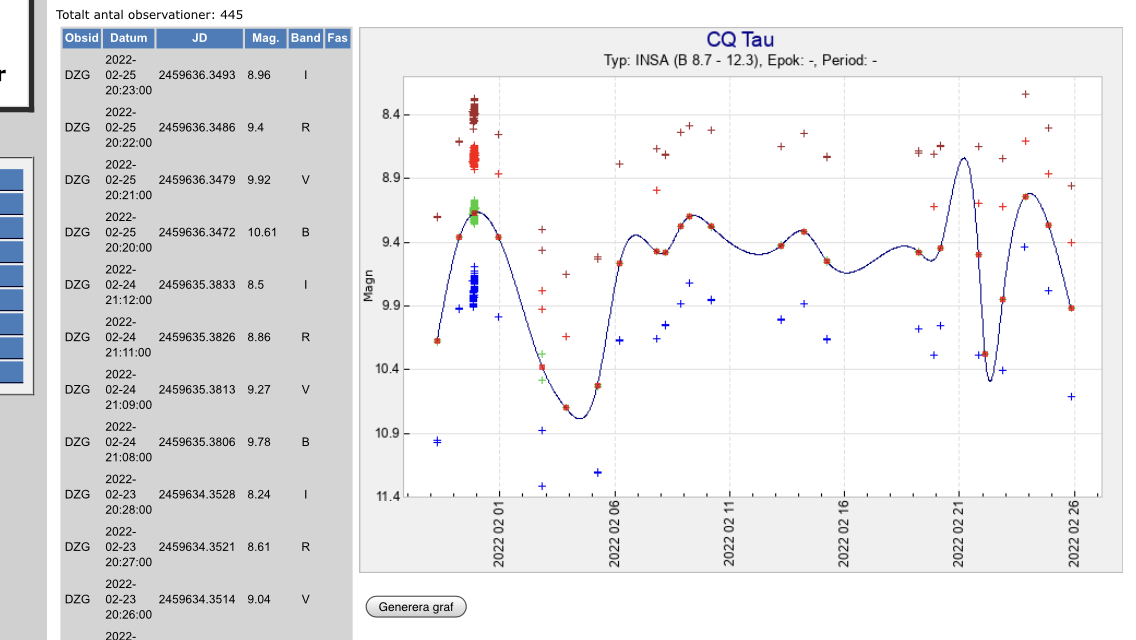1136x640 pixels.
Task: Click the Fas column header
Action: [x=338, y=38]
